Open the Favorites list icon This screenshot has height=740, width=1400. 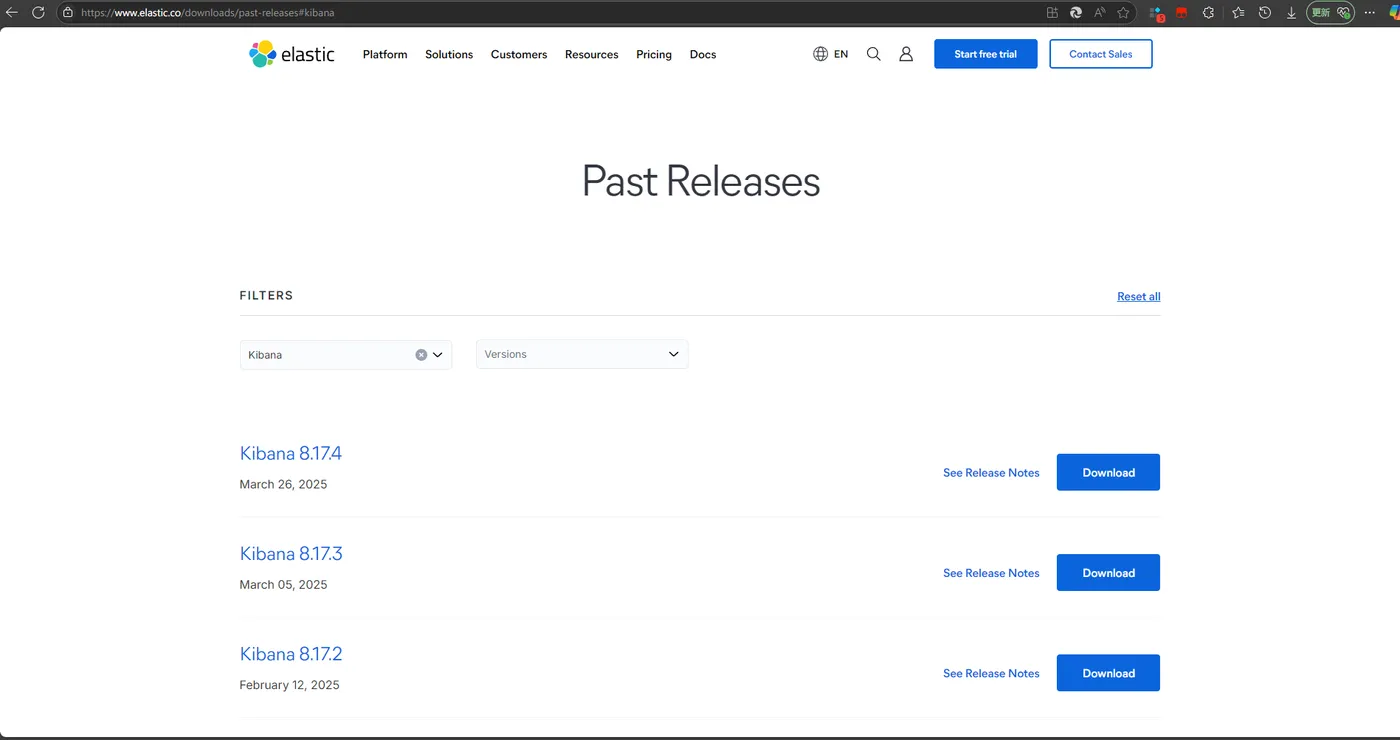tap(1238, 13)
